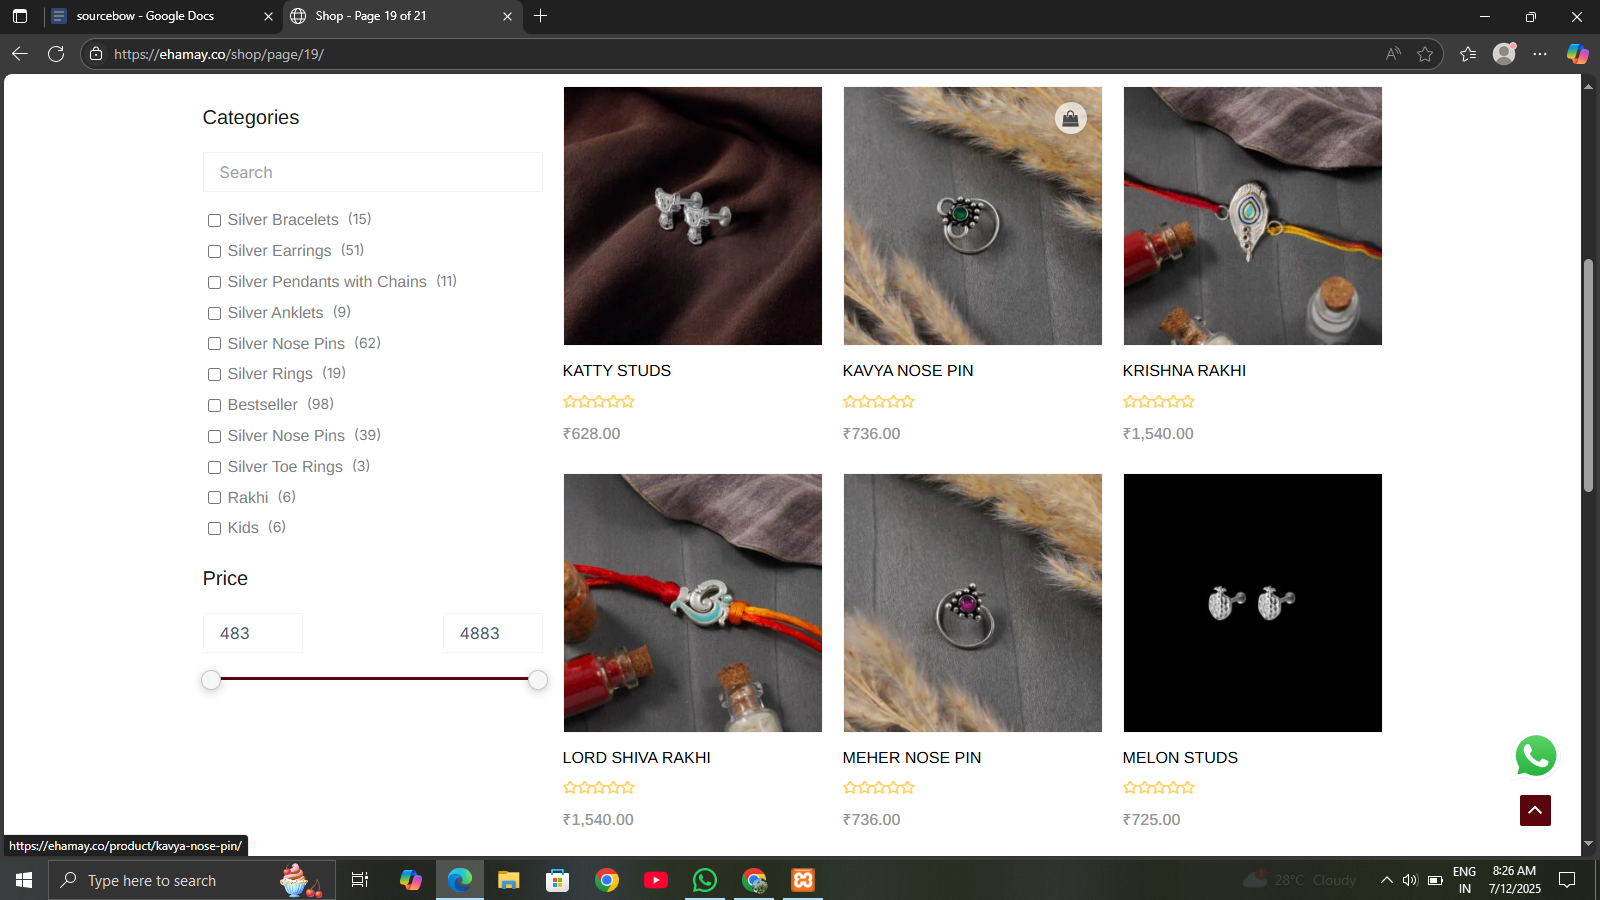Open a new browser tab
The image size is (1600, 900).
tap(540, 16)
